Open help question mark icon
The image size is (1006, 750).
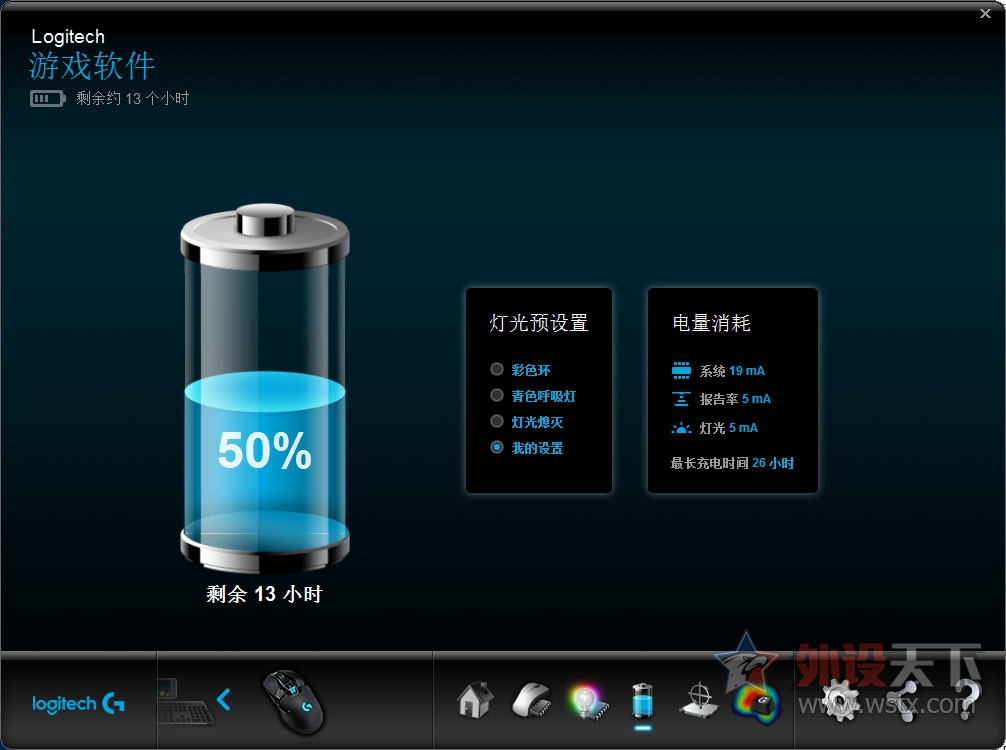pos(968,700)
